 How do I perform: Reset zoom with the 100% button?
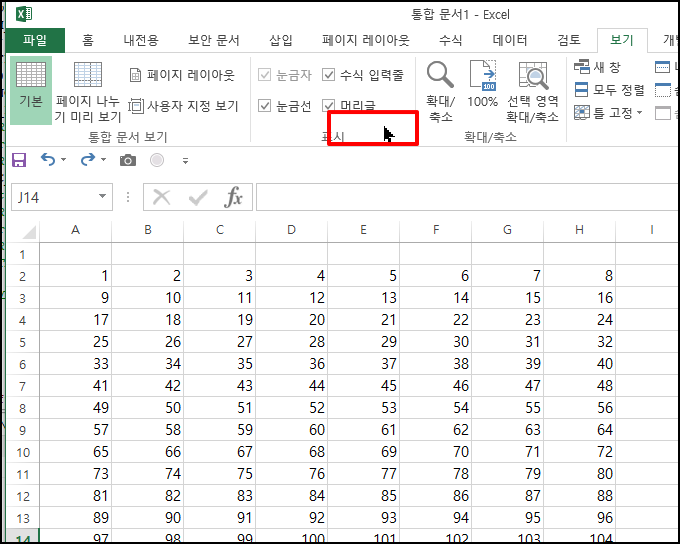point(483,85)
